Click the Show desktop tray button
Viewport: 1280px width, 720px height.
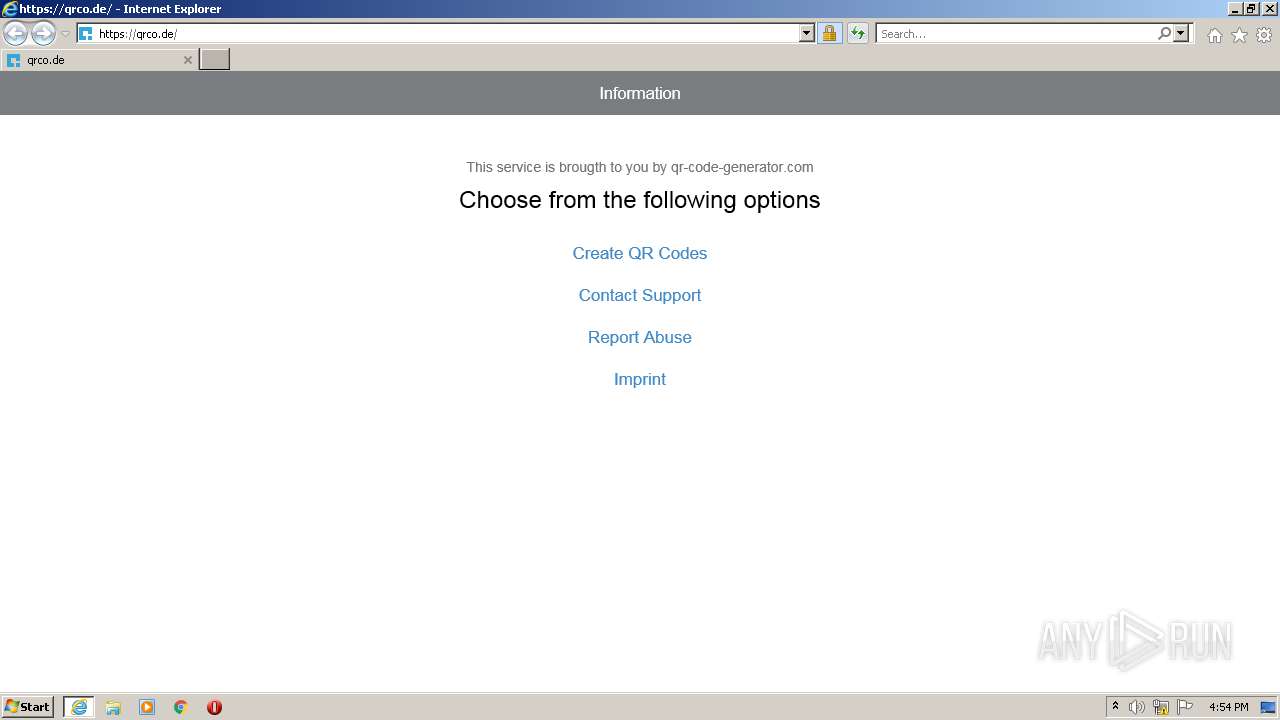(x=1268, y=707)
